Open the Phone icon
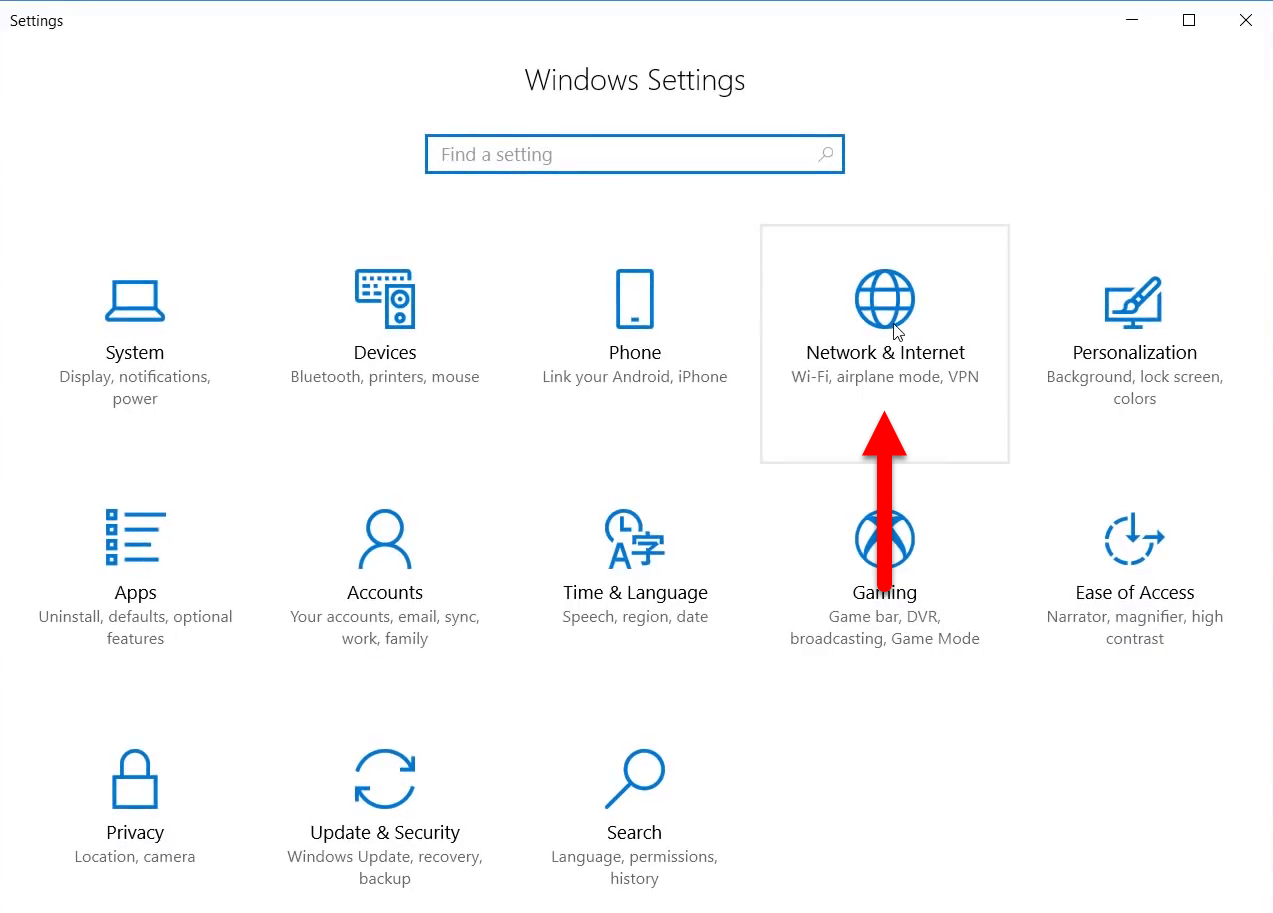The width and height of the screenshot is (1273, 913). [x=635, y=298]
